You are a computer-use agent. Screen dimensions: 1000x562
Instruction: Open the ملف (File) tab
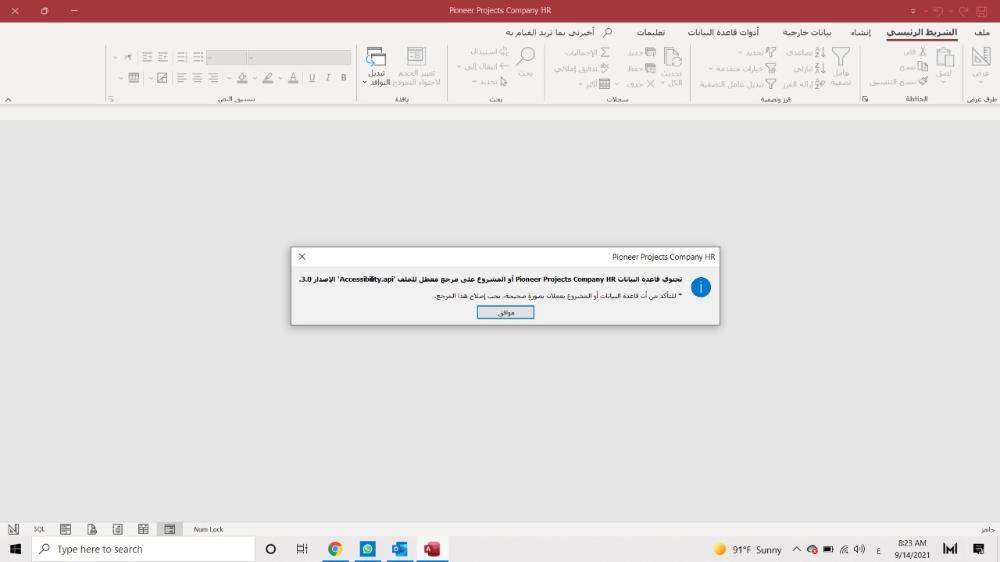pos(982,32)
